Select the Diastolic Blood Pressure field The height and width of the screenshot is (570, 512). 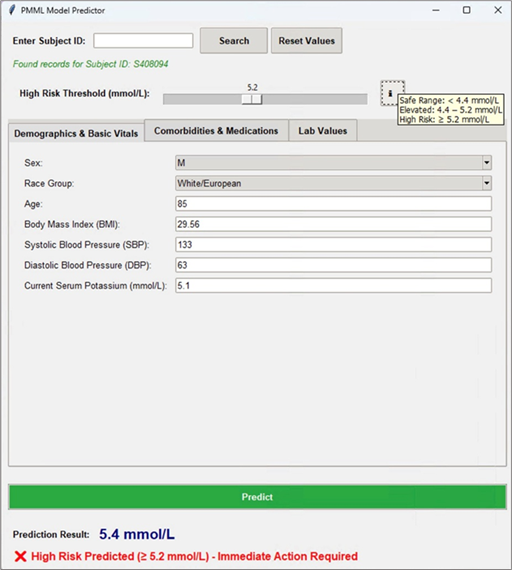(x=333, y=265)
